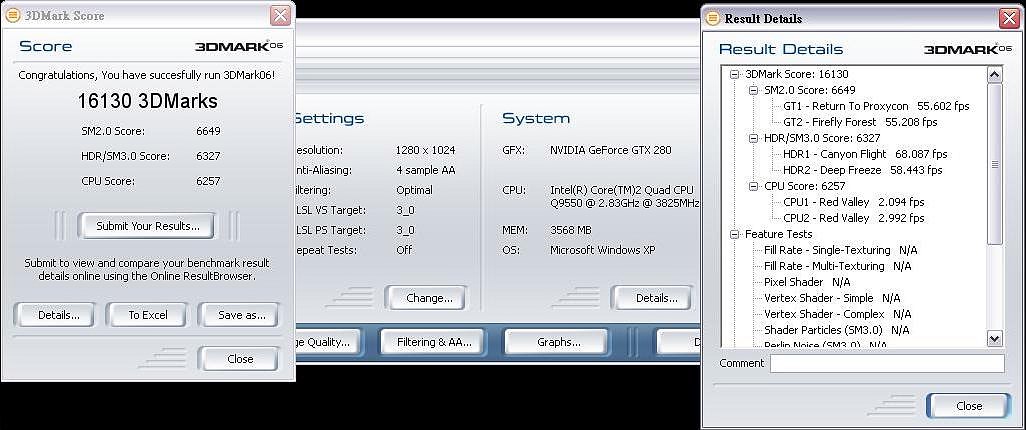Select Fill Rate - Multi-Texturing row
Screen dimensions: 1026x430
click(x=837, y=266)
